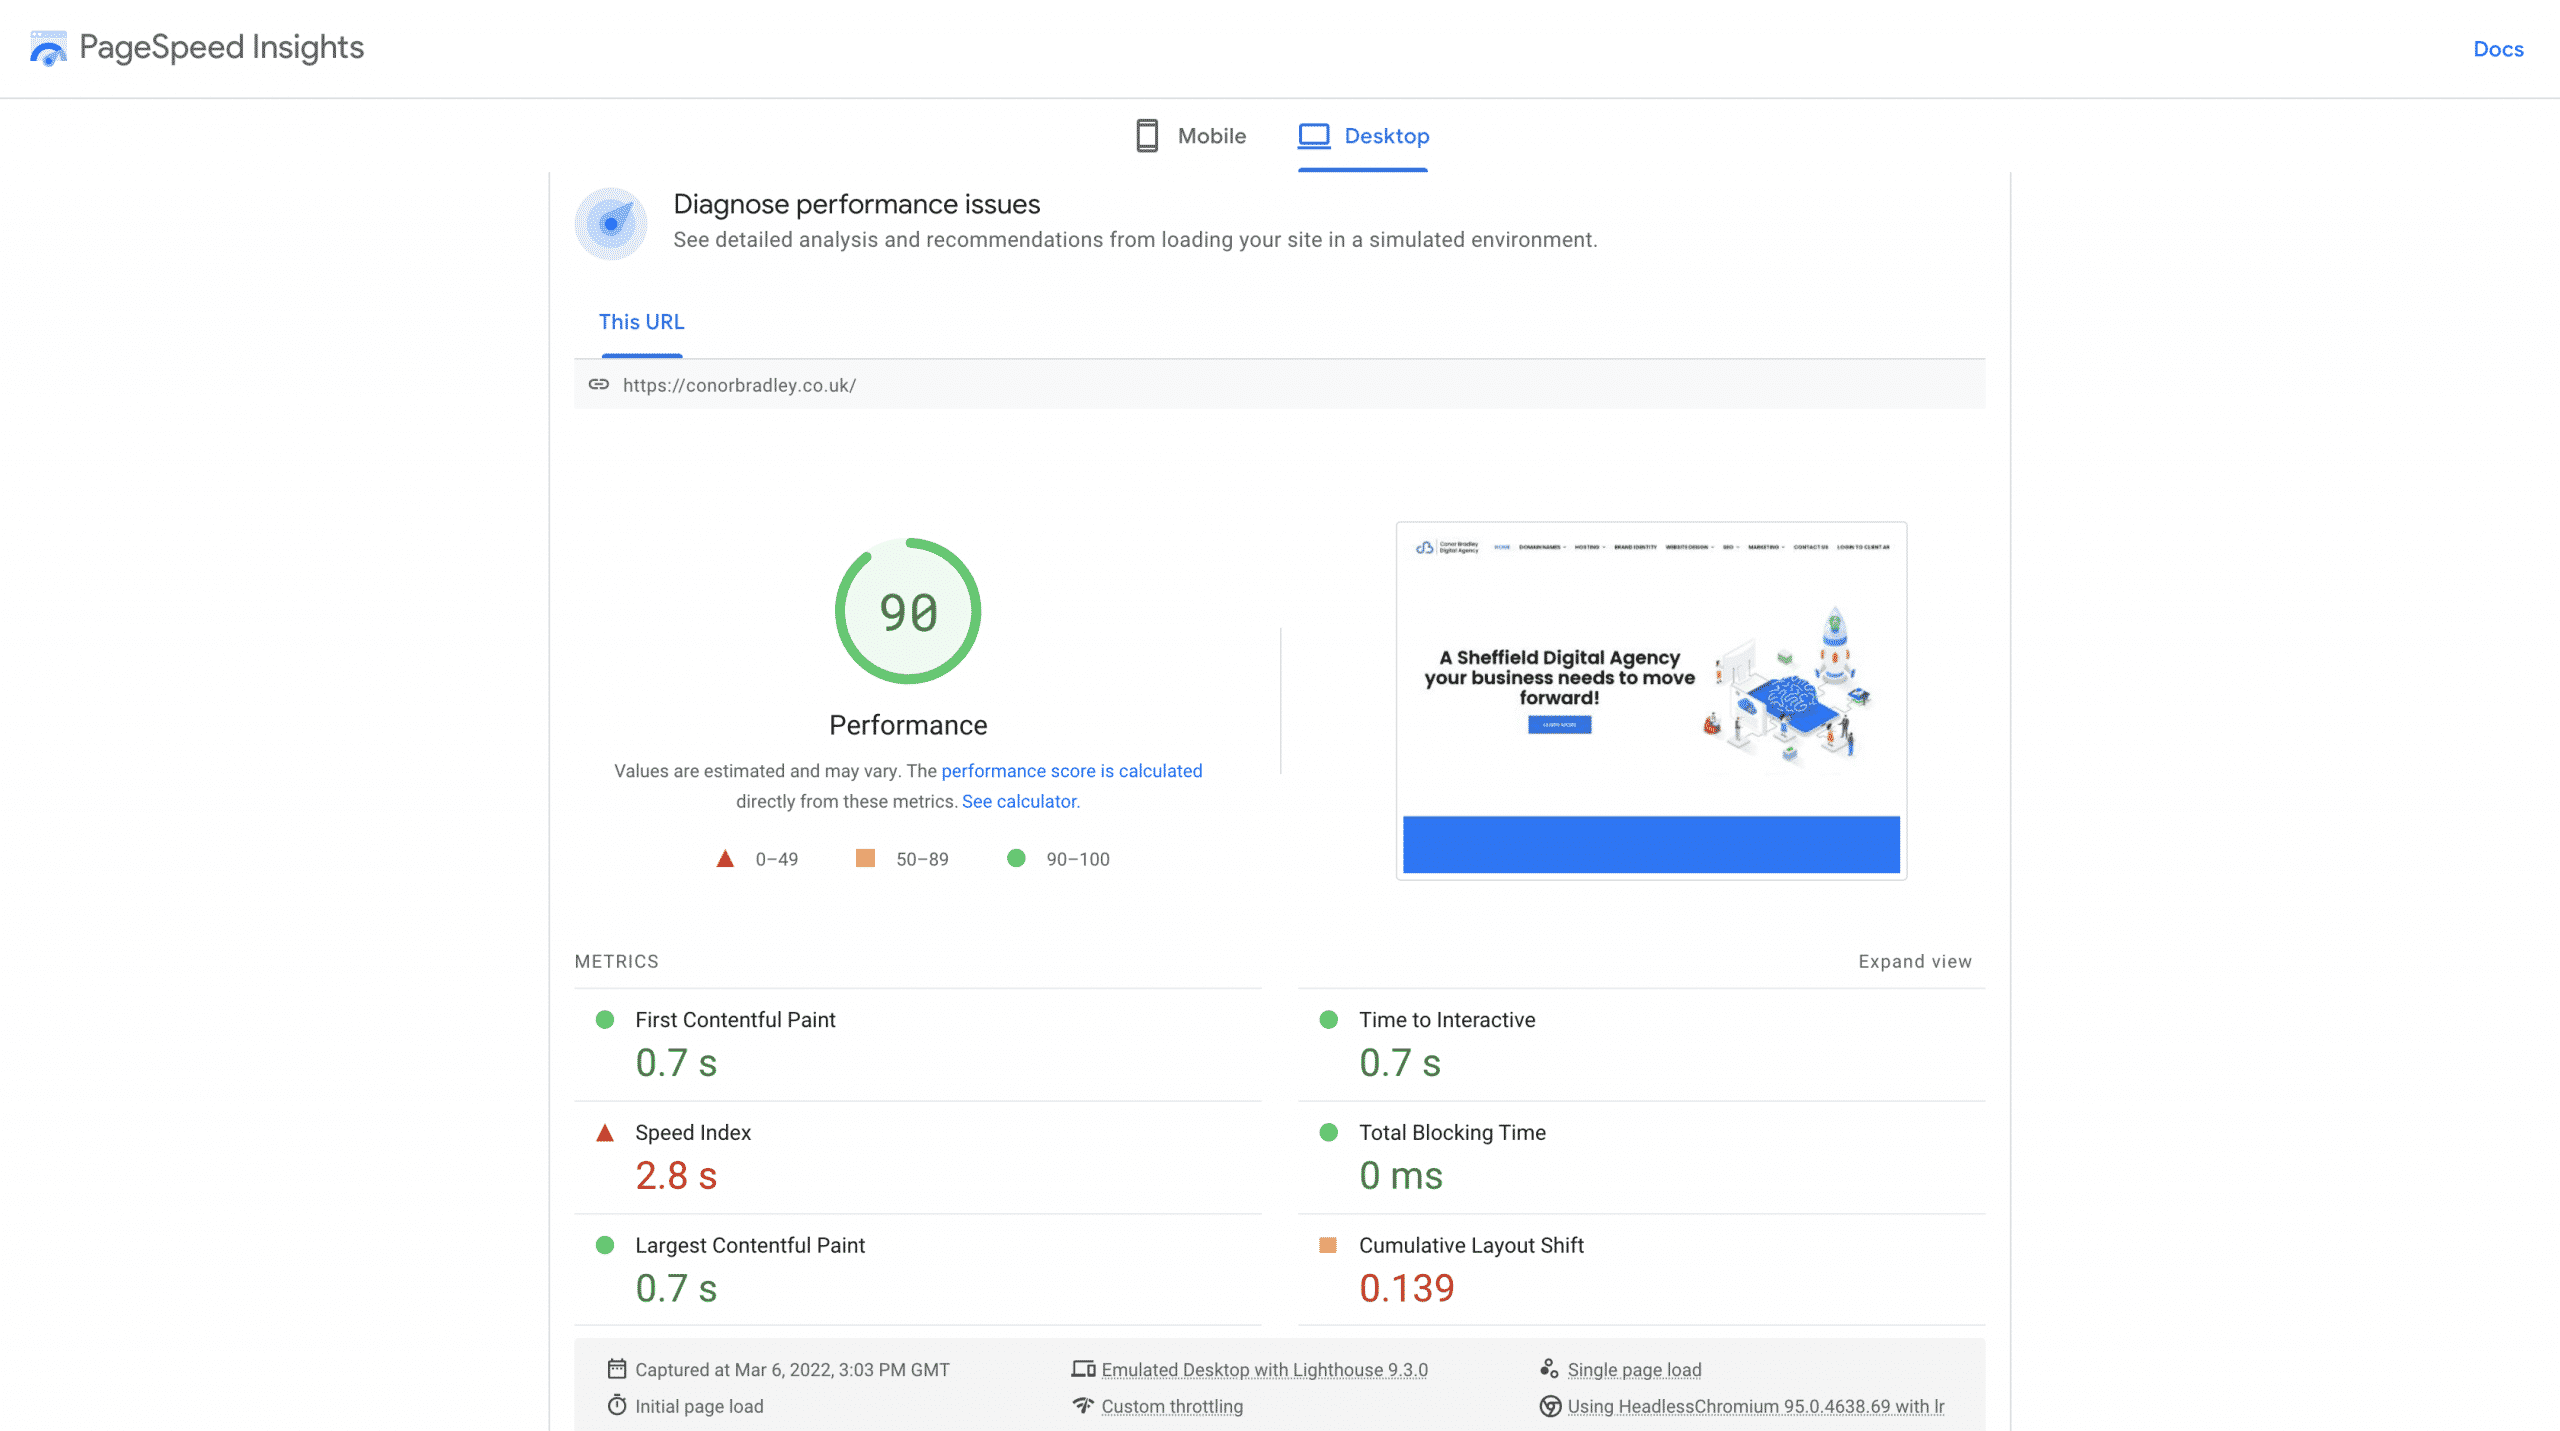Switch to the Mobile tab
The width and height of the screenshot is (2560, 1431).
(x=1190, y=136)
